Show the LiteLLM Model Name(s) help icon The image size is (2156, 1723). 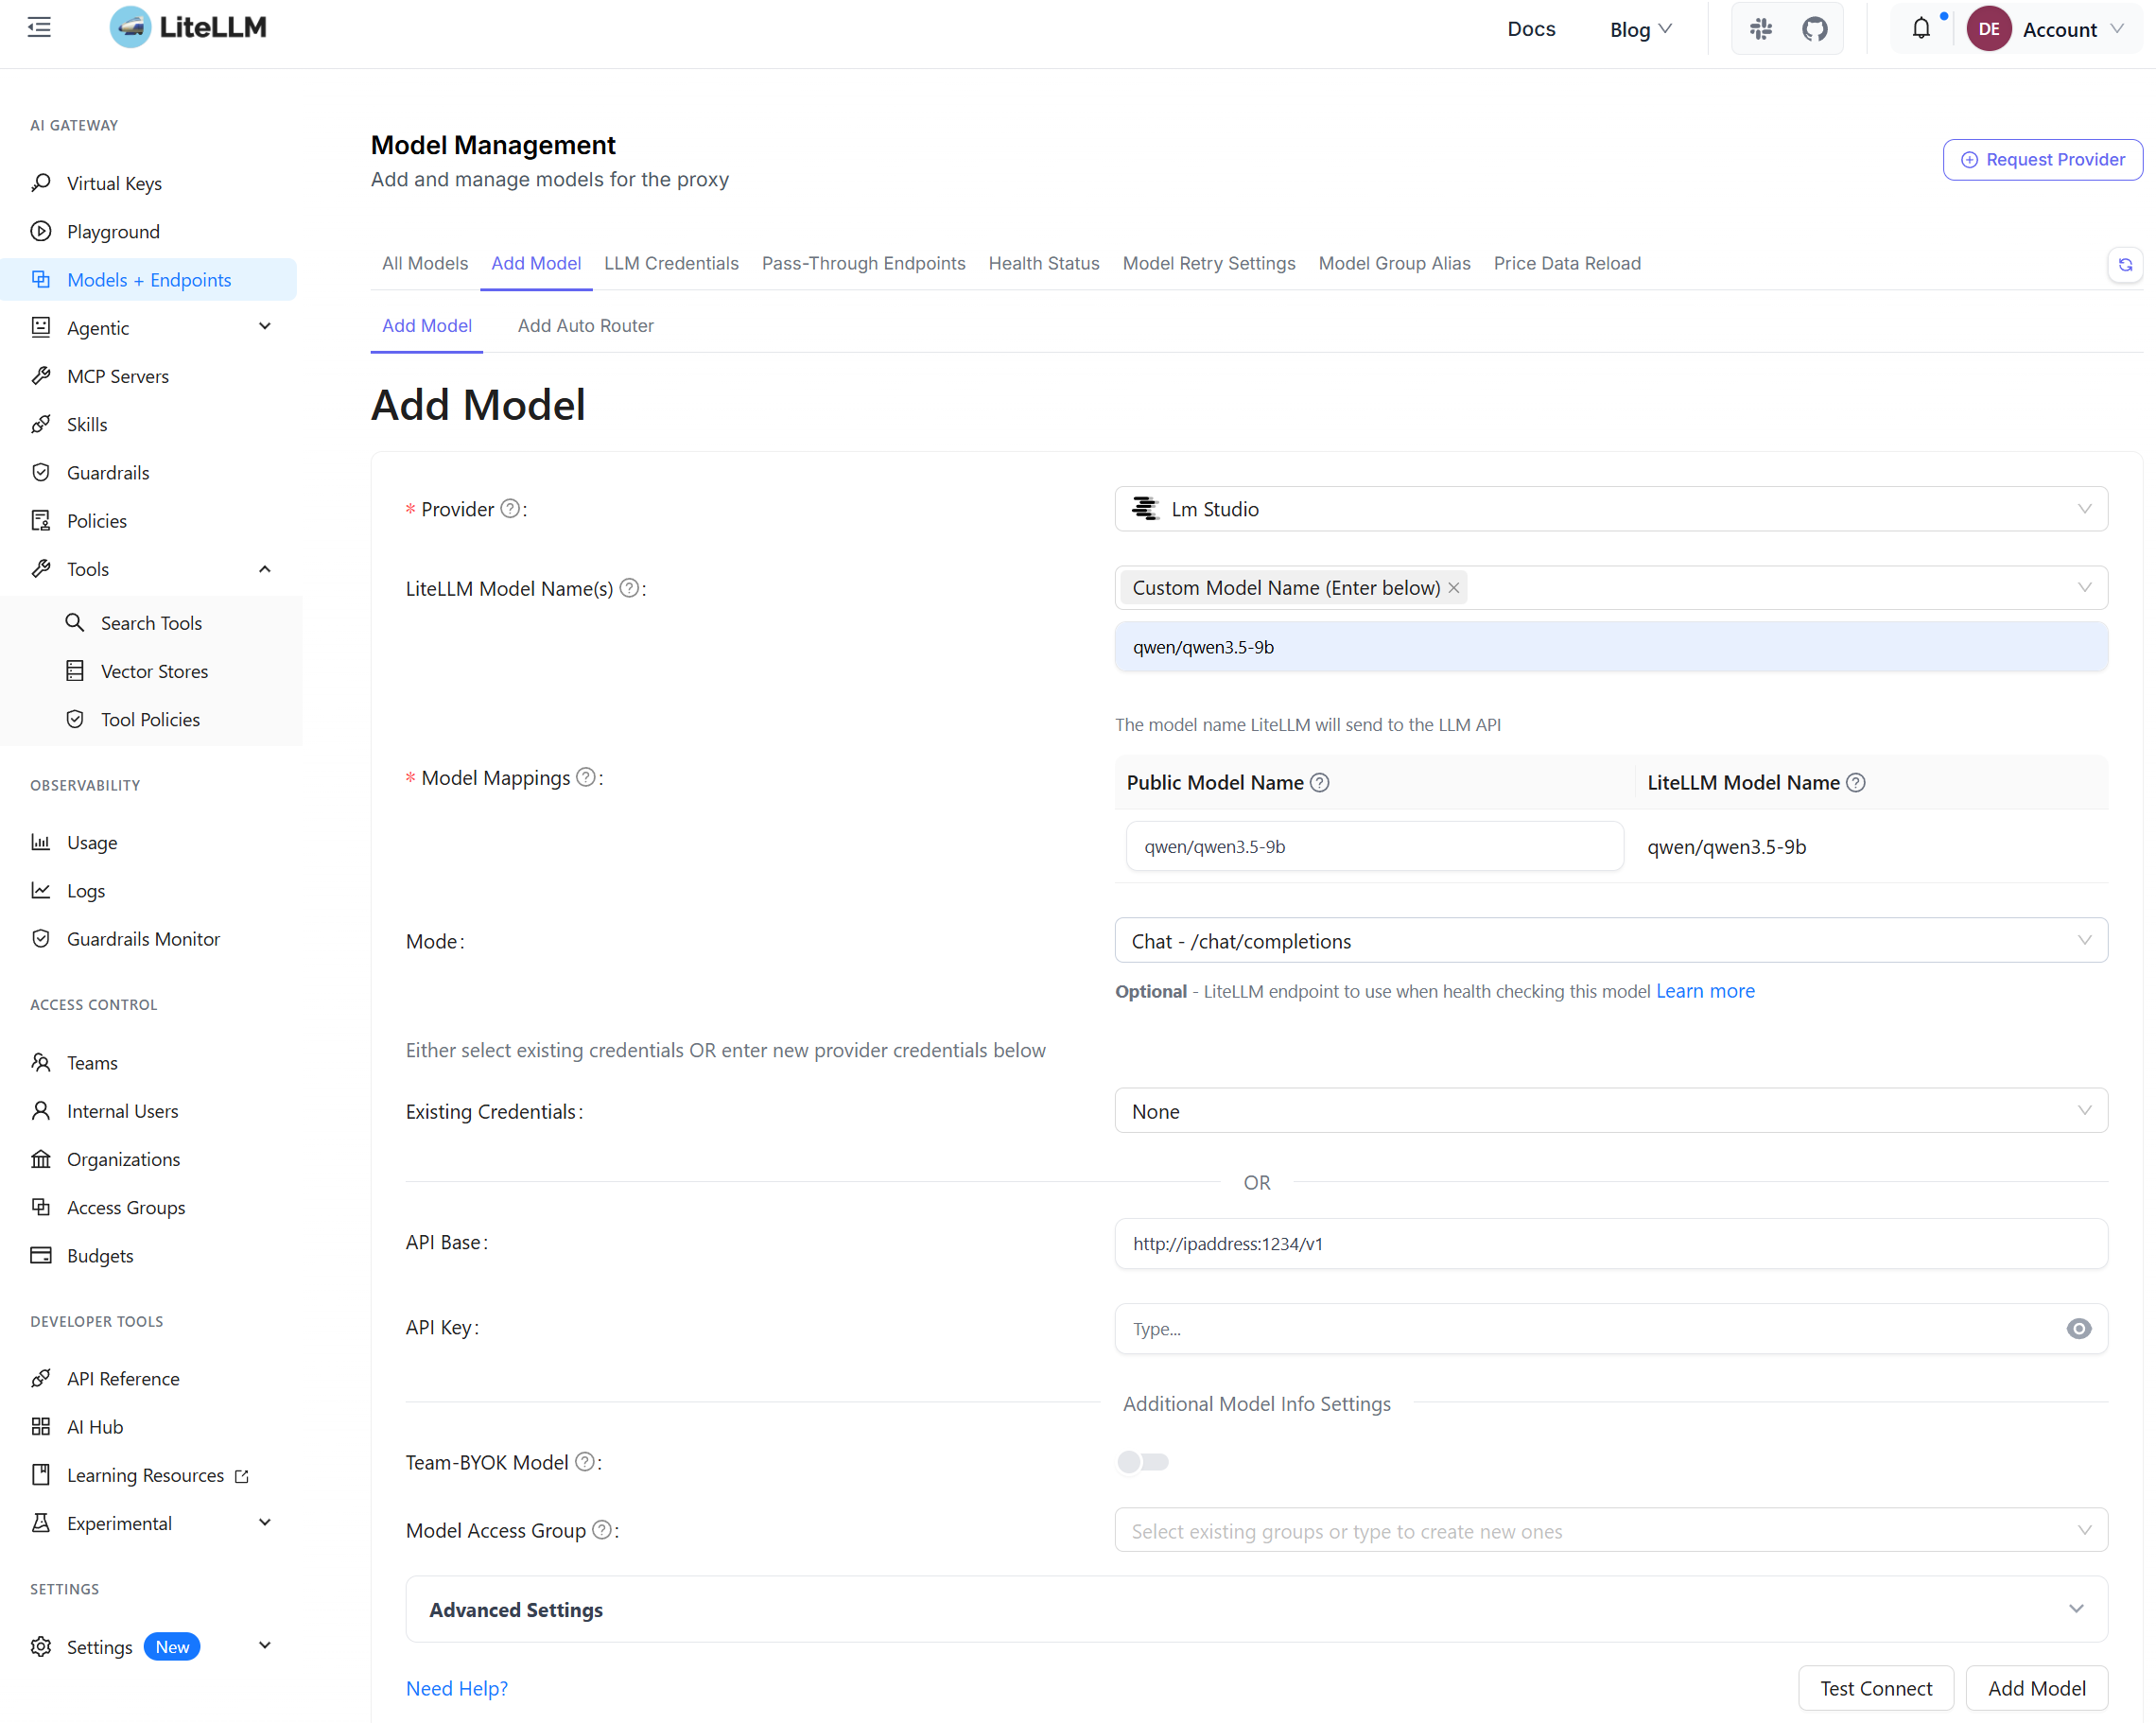tap(629, 588)
